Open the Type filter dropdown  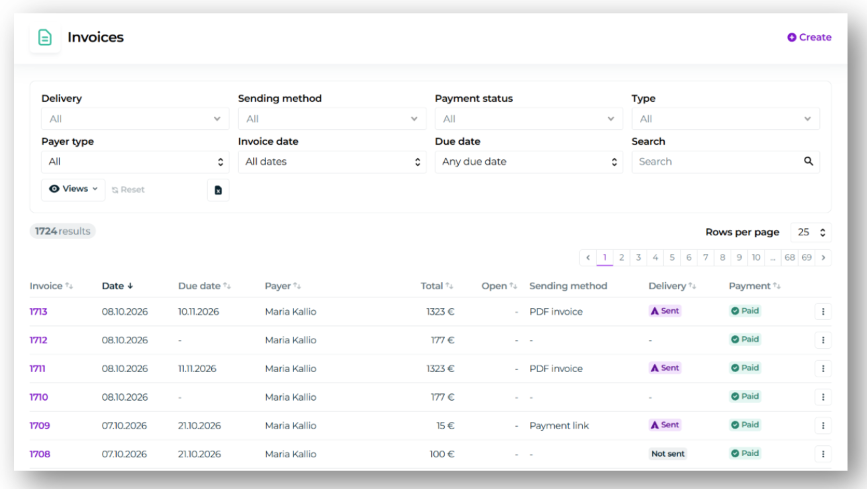(x=725, y=119)
